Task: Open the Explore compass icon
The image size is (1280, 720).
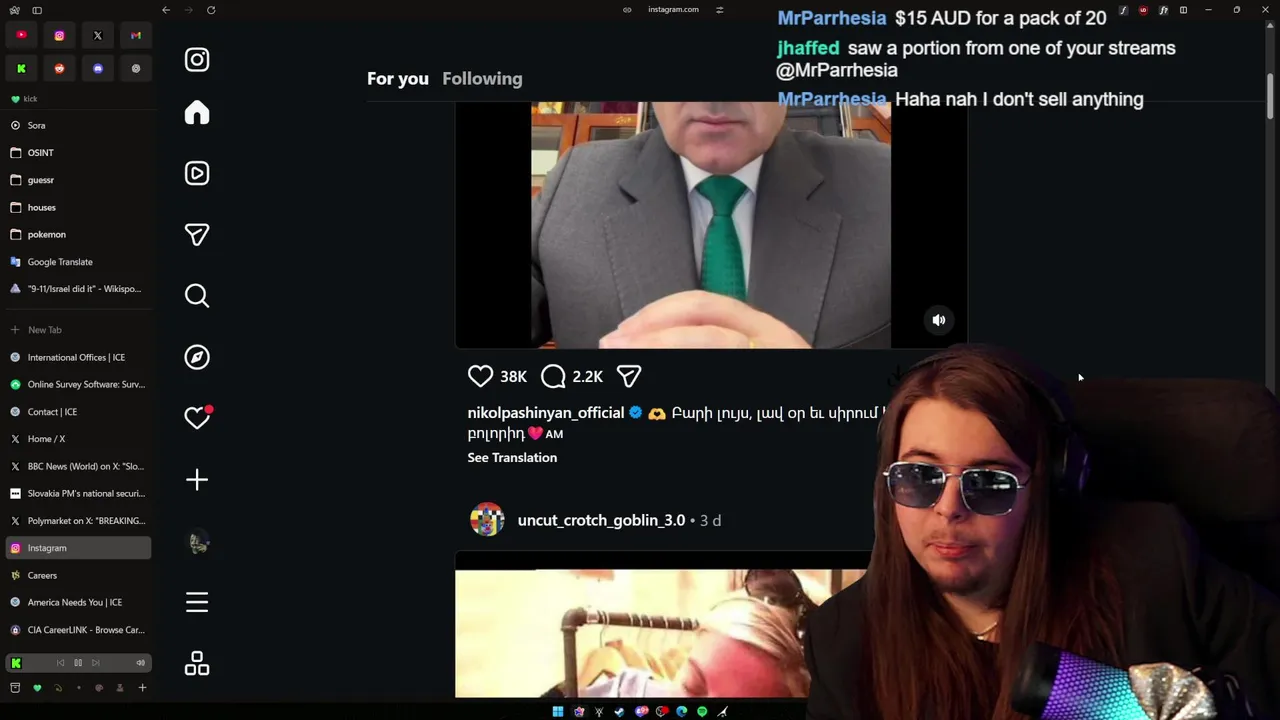Action: tap(197, 357)
